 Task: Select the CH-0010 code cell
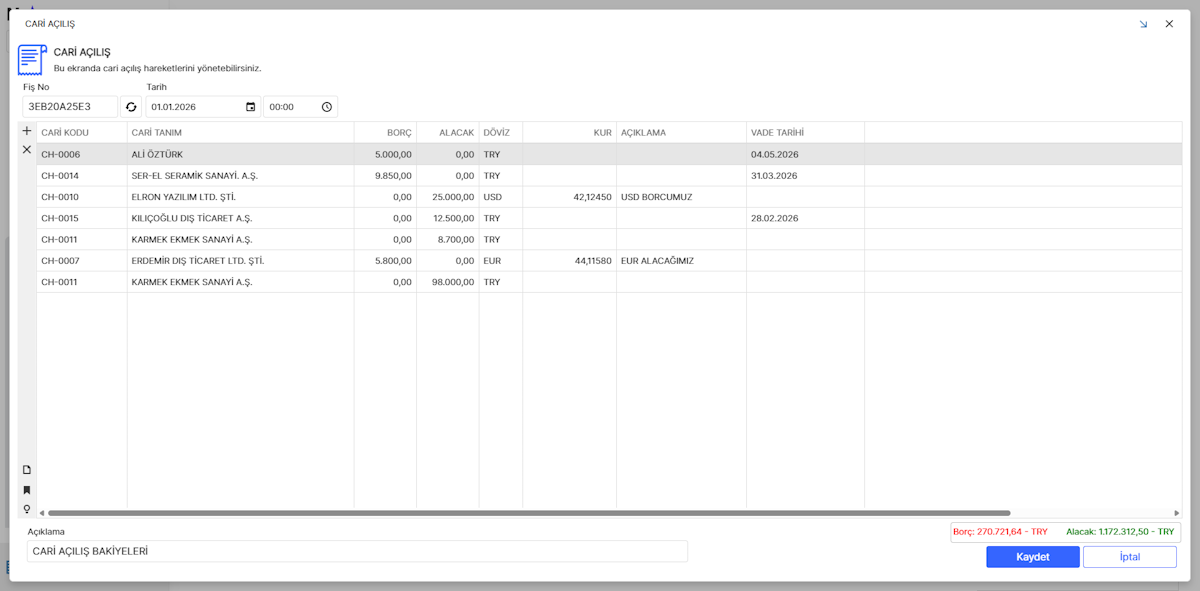(x=82, y=197)
